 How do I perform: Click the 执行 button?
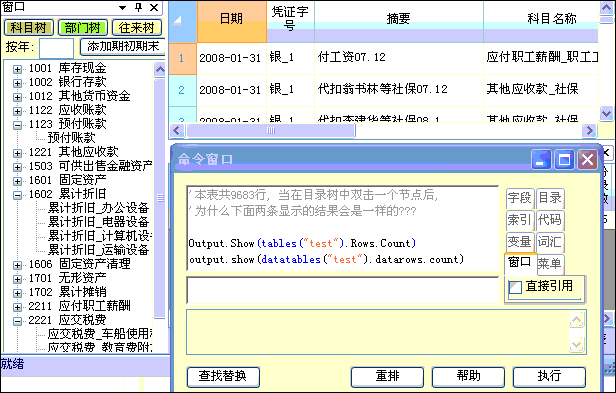click(549, 376)
